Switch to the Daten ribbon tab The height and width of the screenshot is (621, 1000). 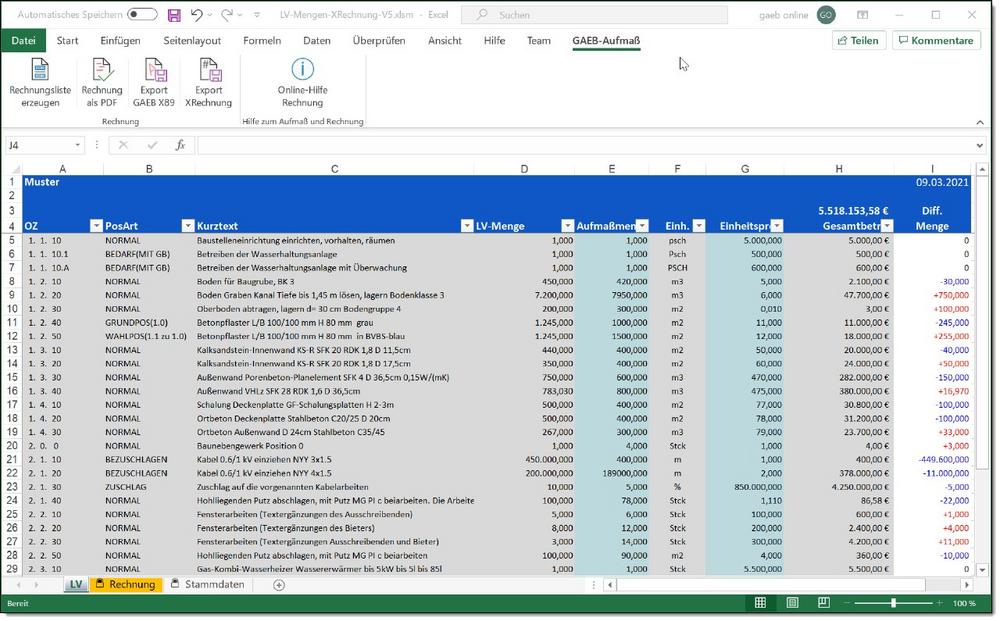coord(317,40)
